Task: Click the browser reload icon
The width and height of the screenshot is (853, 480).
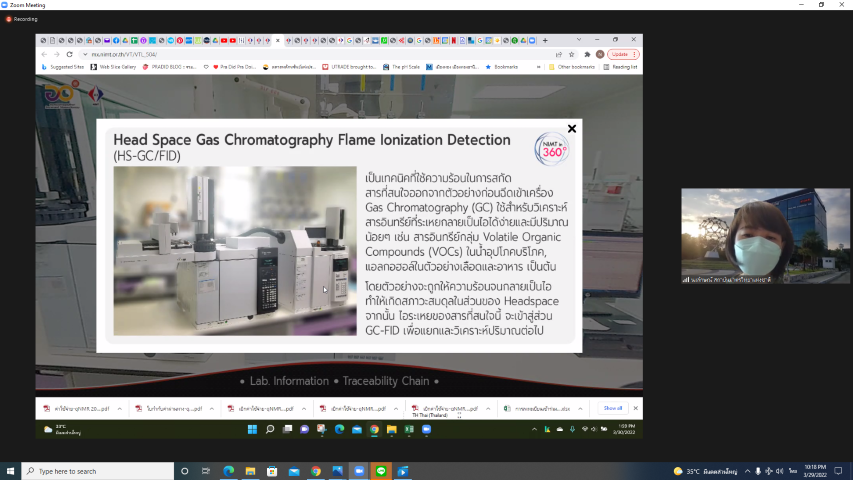Action: (70, 54)
